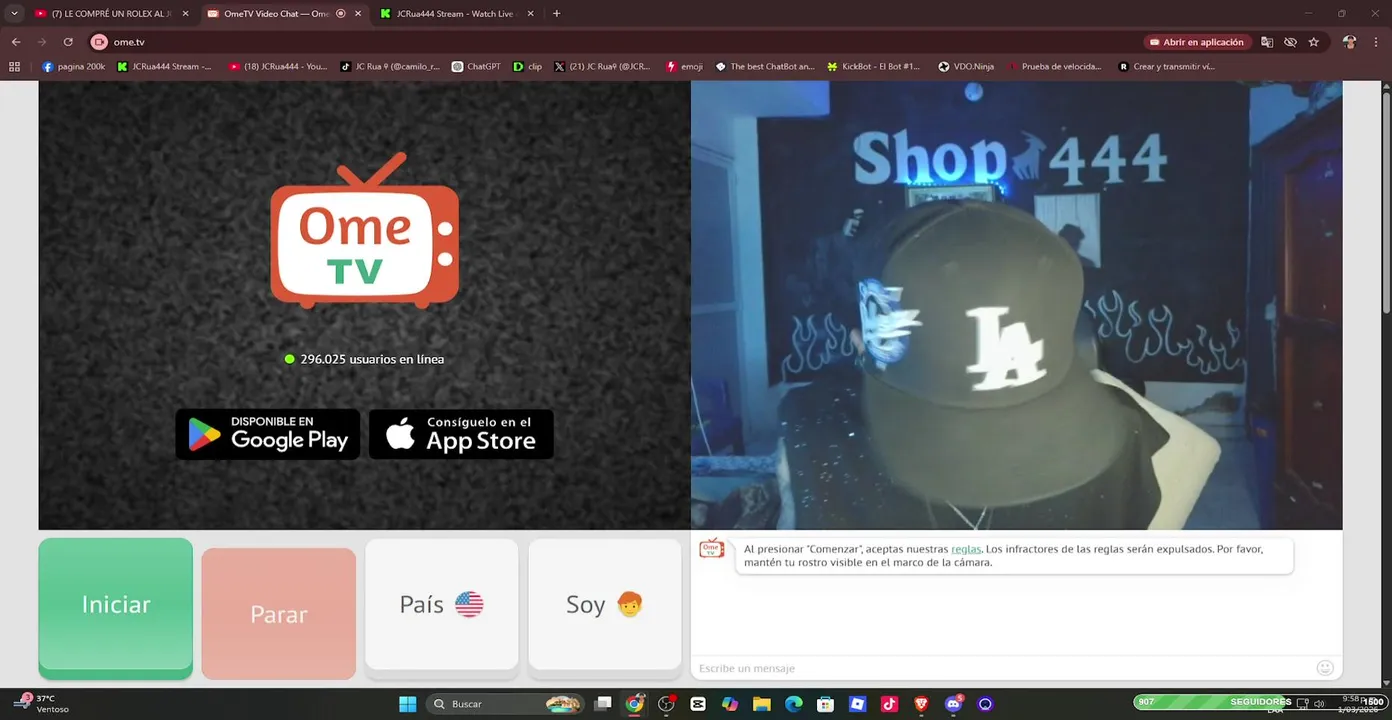Open Copilot from the taskbar
Viewport: 1392px width, 720px height.
coord(730,704)
